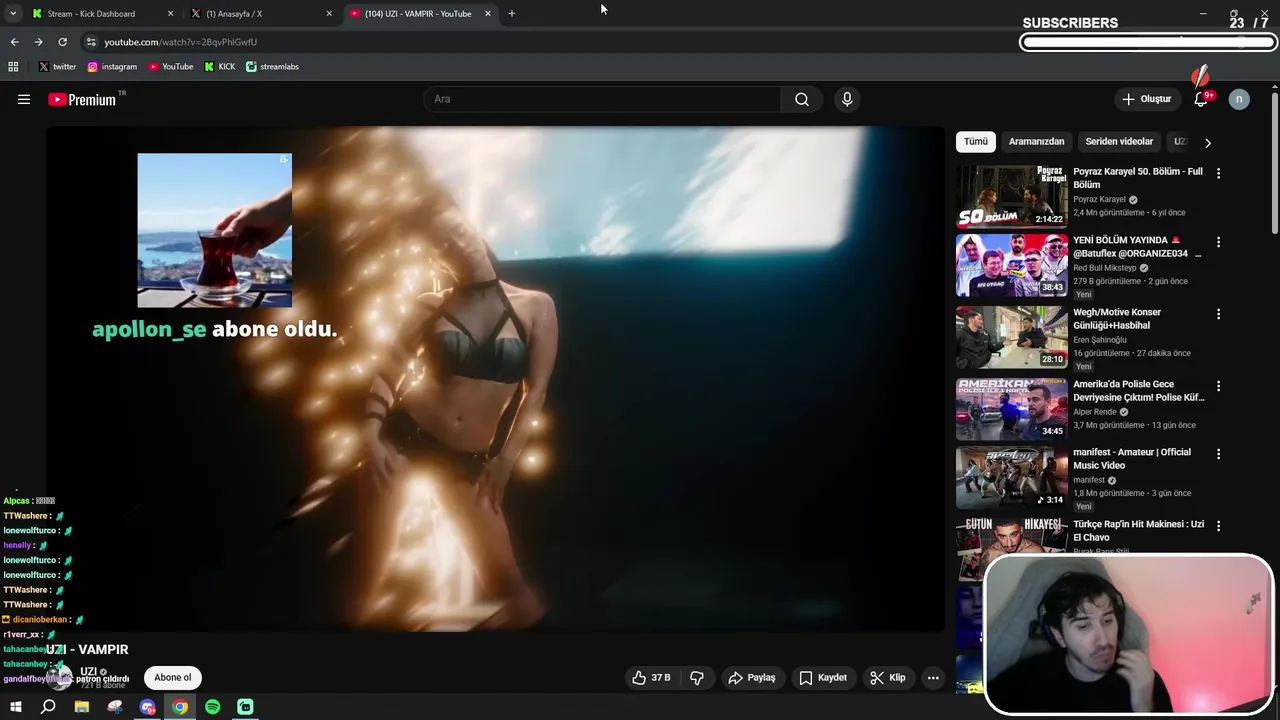Open the Discord taskbar icon with the 9+ badge

click(x=148, y=707)
